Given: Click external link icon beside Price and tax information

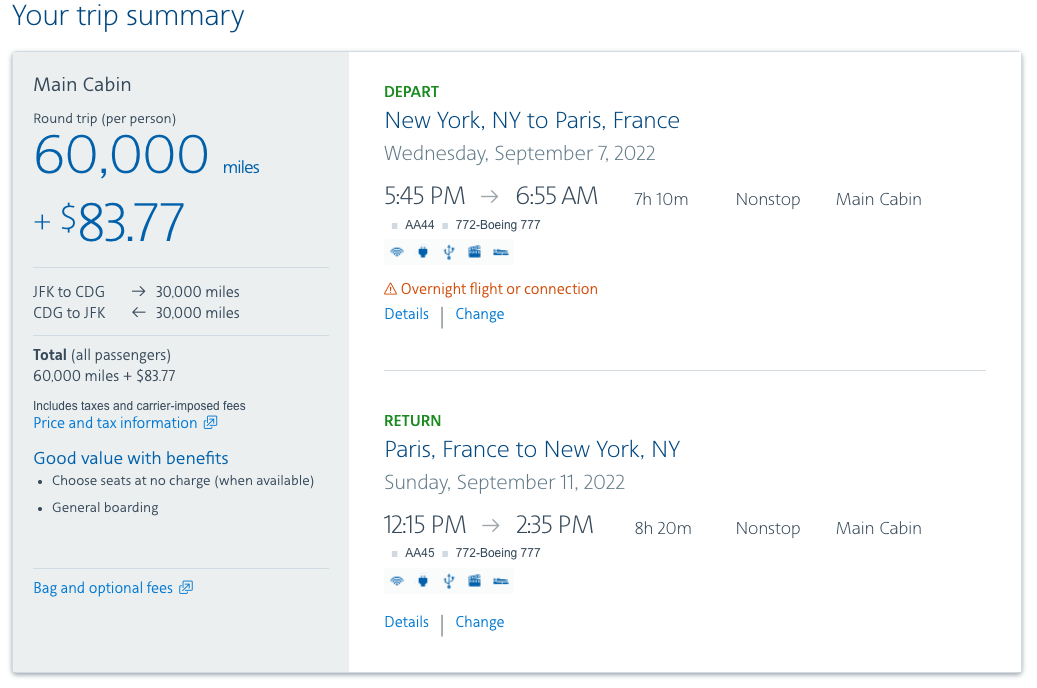Looking at the screenshot, I should coord(210,423).
